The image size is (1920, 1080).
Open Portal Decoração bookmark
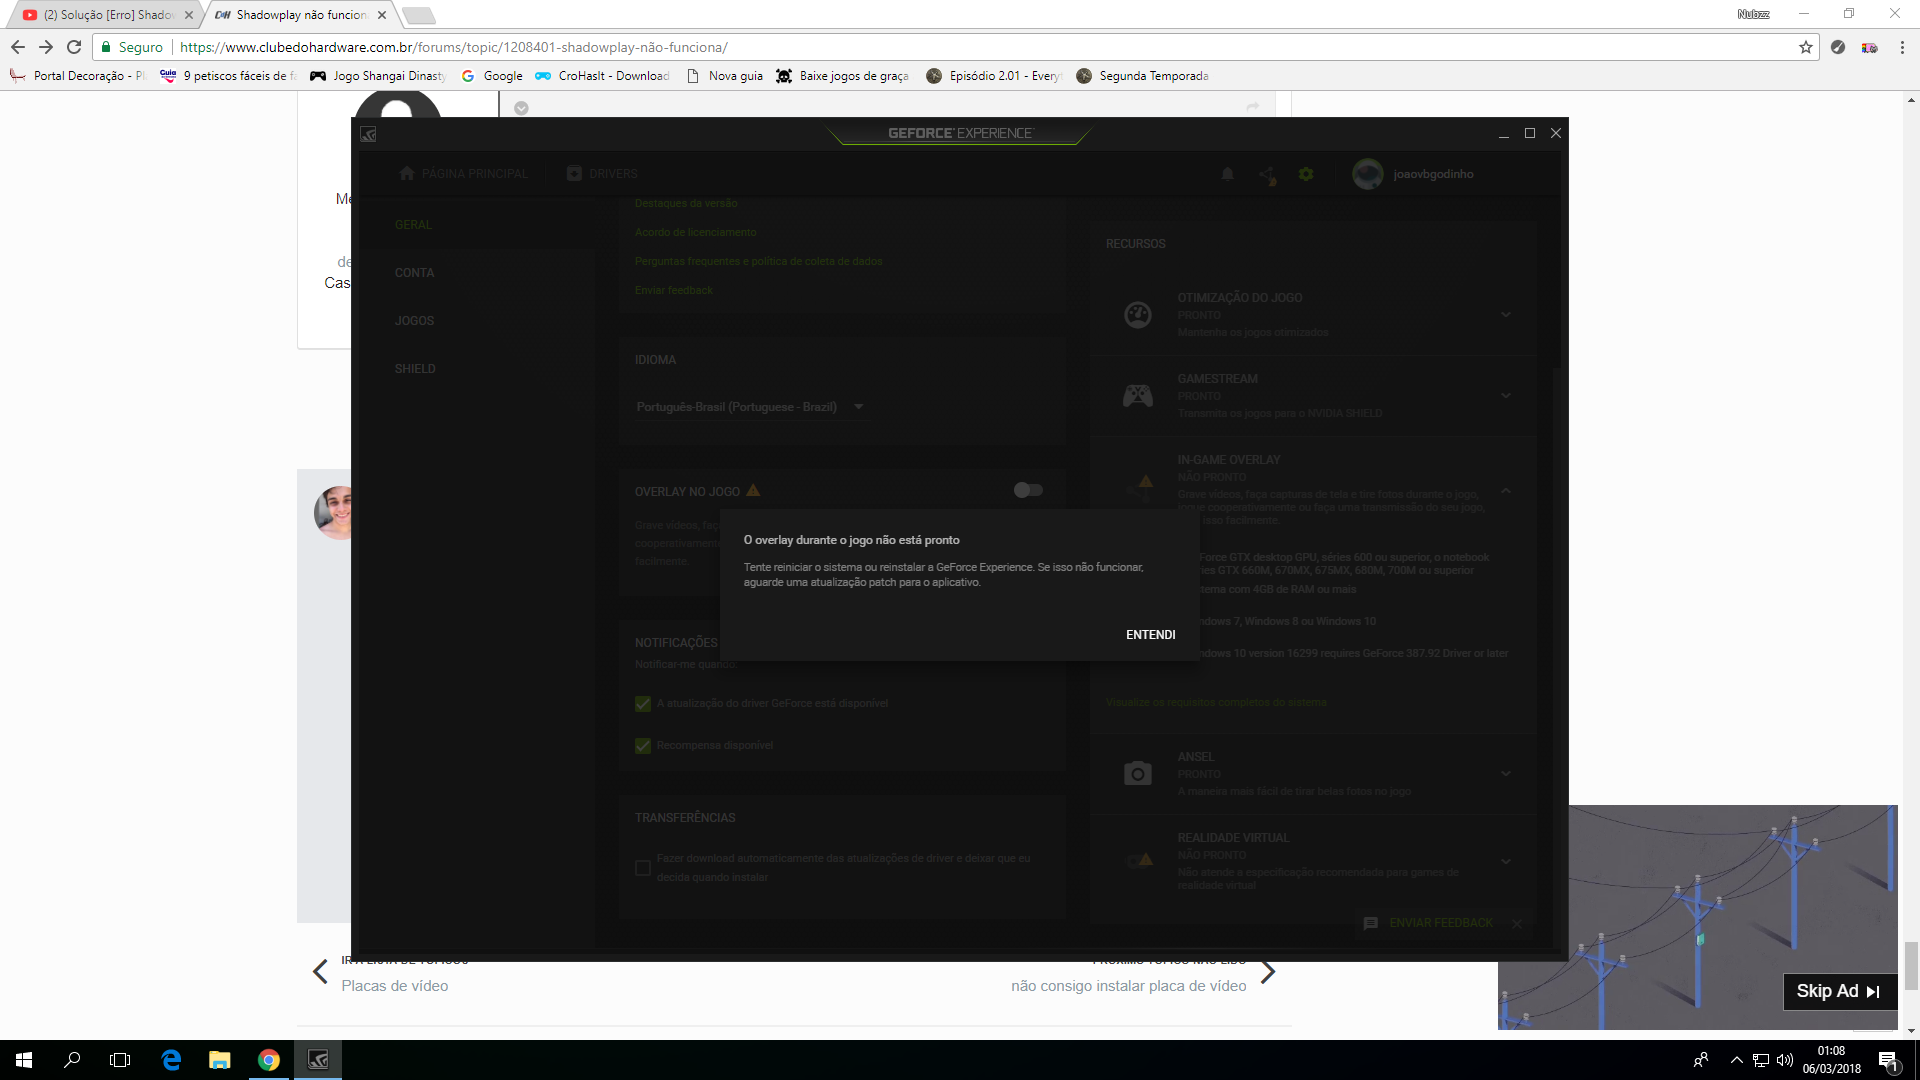click(78, 76)
